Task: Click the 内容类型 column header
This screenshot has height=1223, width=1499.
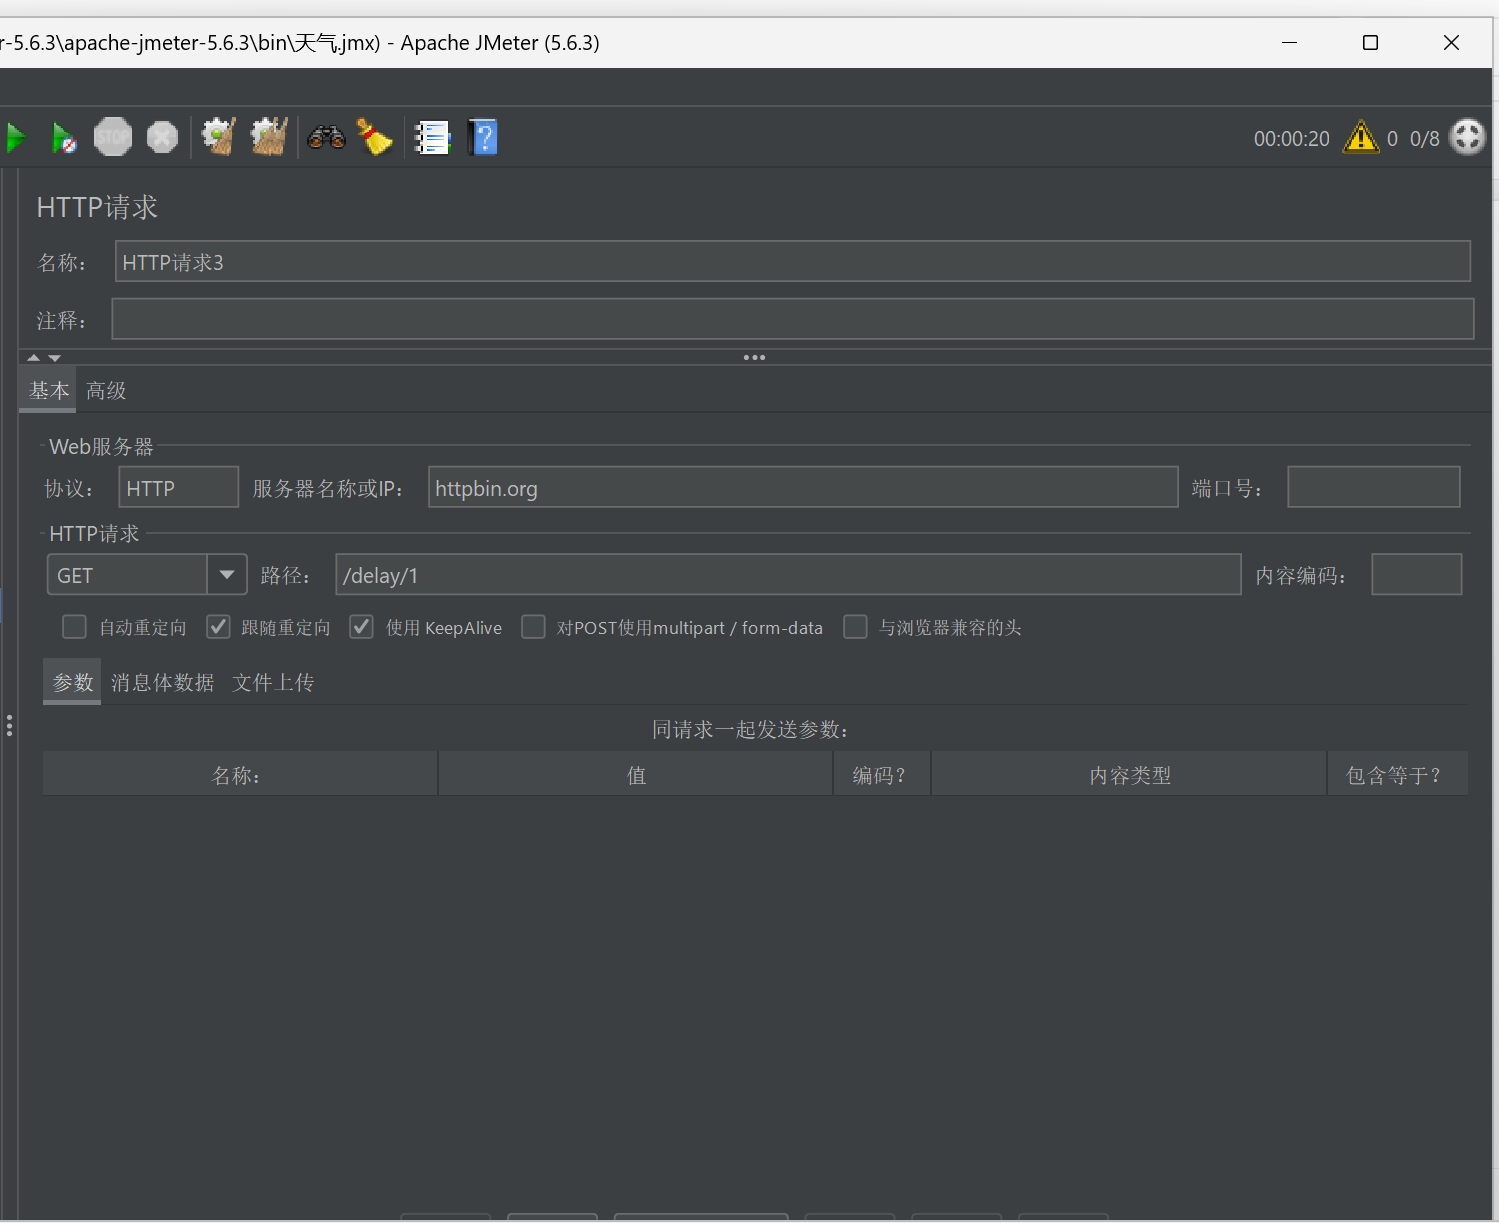Action: (1129, 775)
